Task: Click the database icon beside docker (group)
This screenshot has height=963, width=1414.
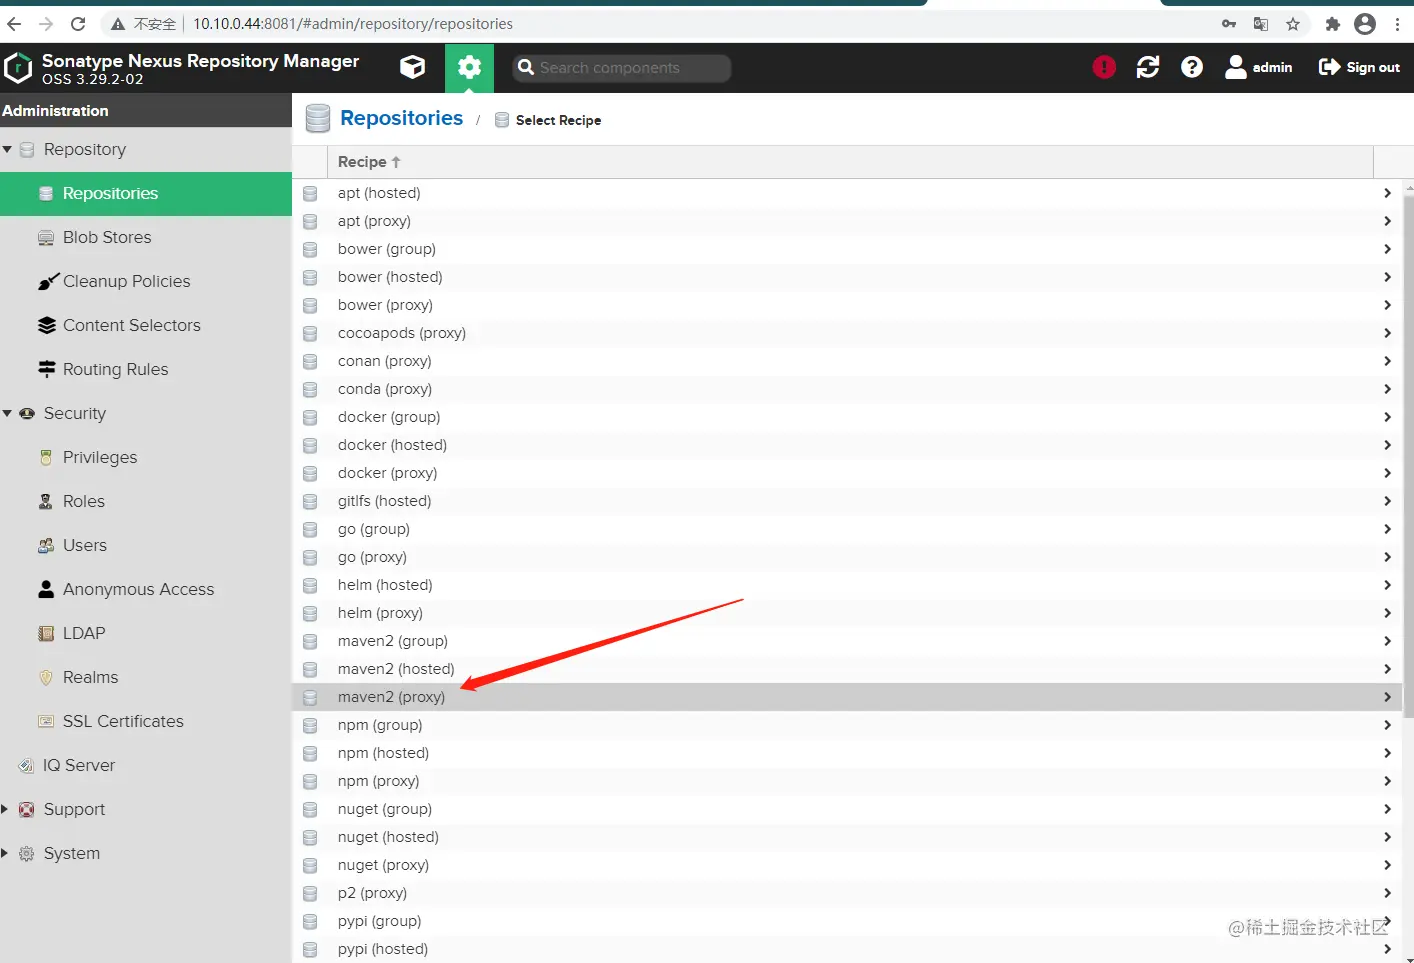Action: tap(310, 417)
